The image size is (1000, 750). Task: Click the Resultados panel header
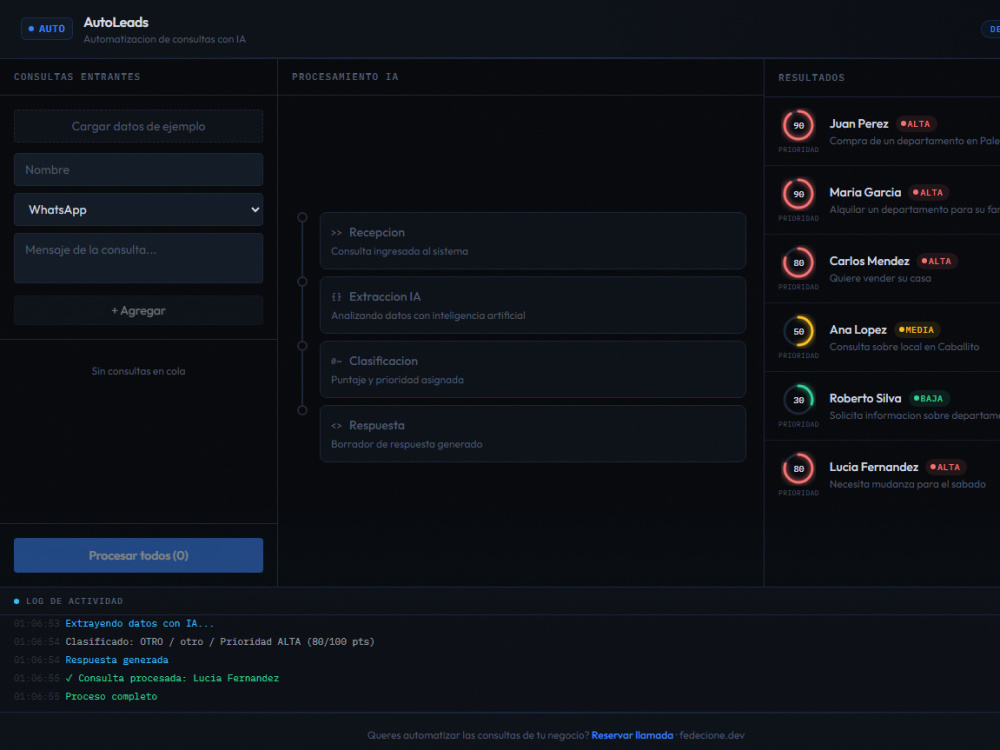point(882,78)
